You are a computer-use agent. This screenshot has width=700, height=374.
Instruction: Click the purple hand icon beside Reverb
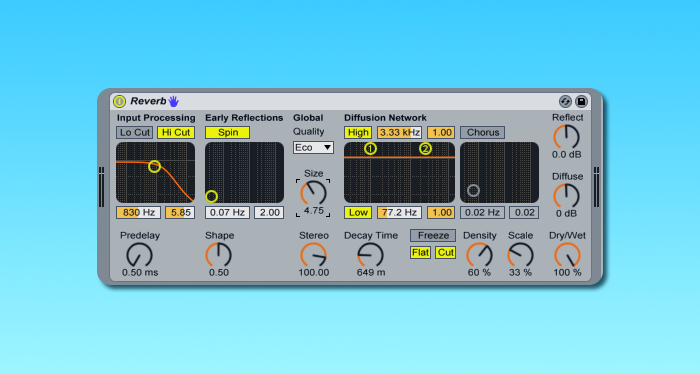174,101
